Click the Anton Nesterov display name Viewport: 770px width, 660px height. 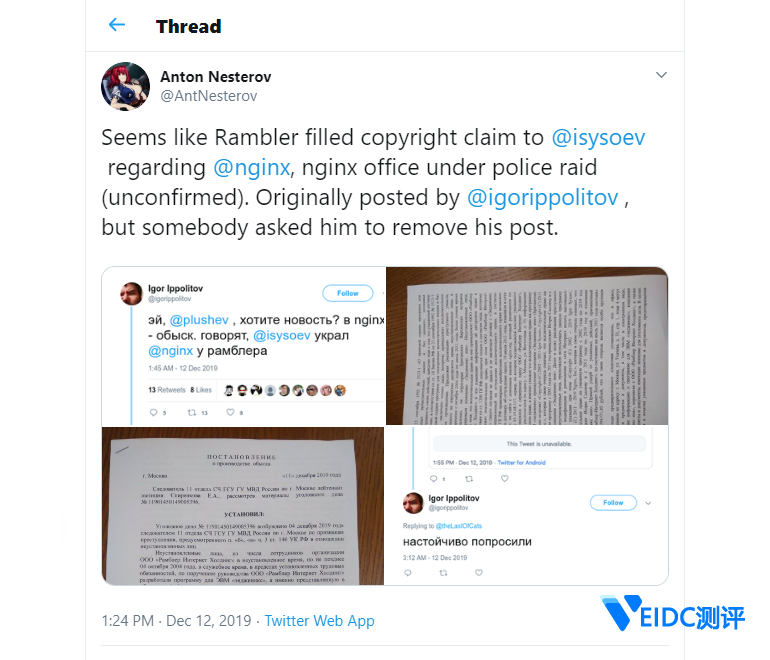coord(216,77)
